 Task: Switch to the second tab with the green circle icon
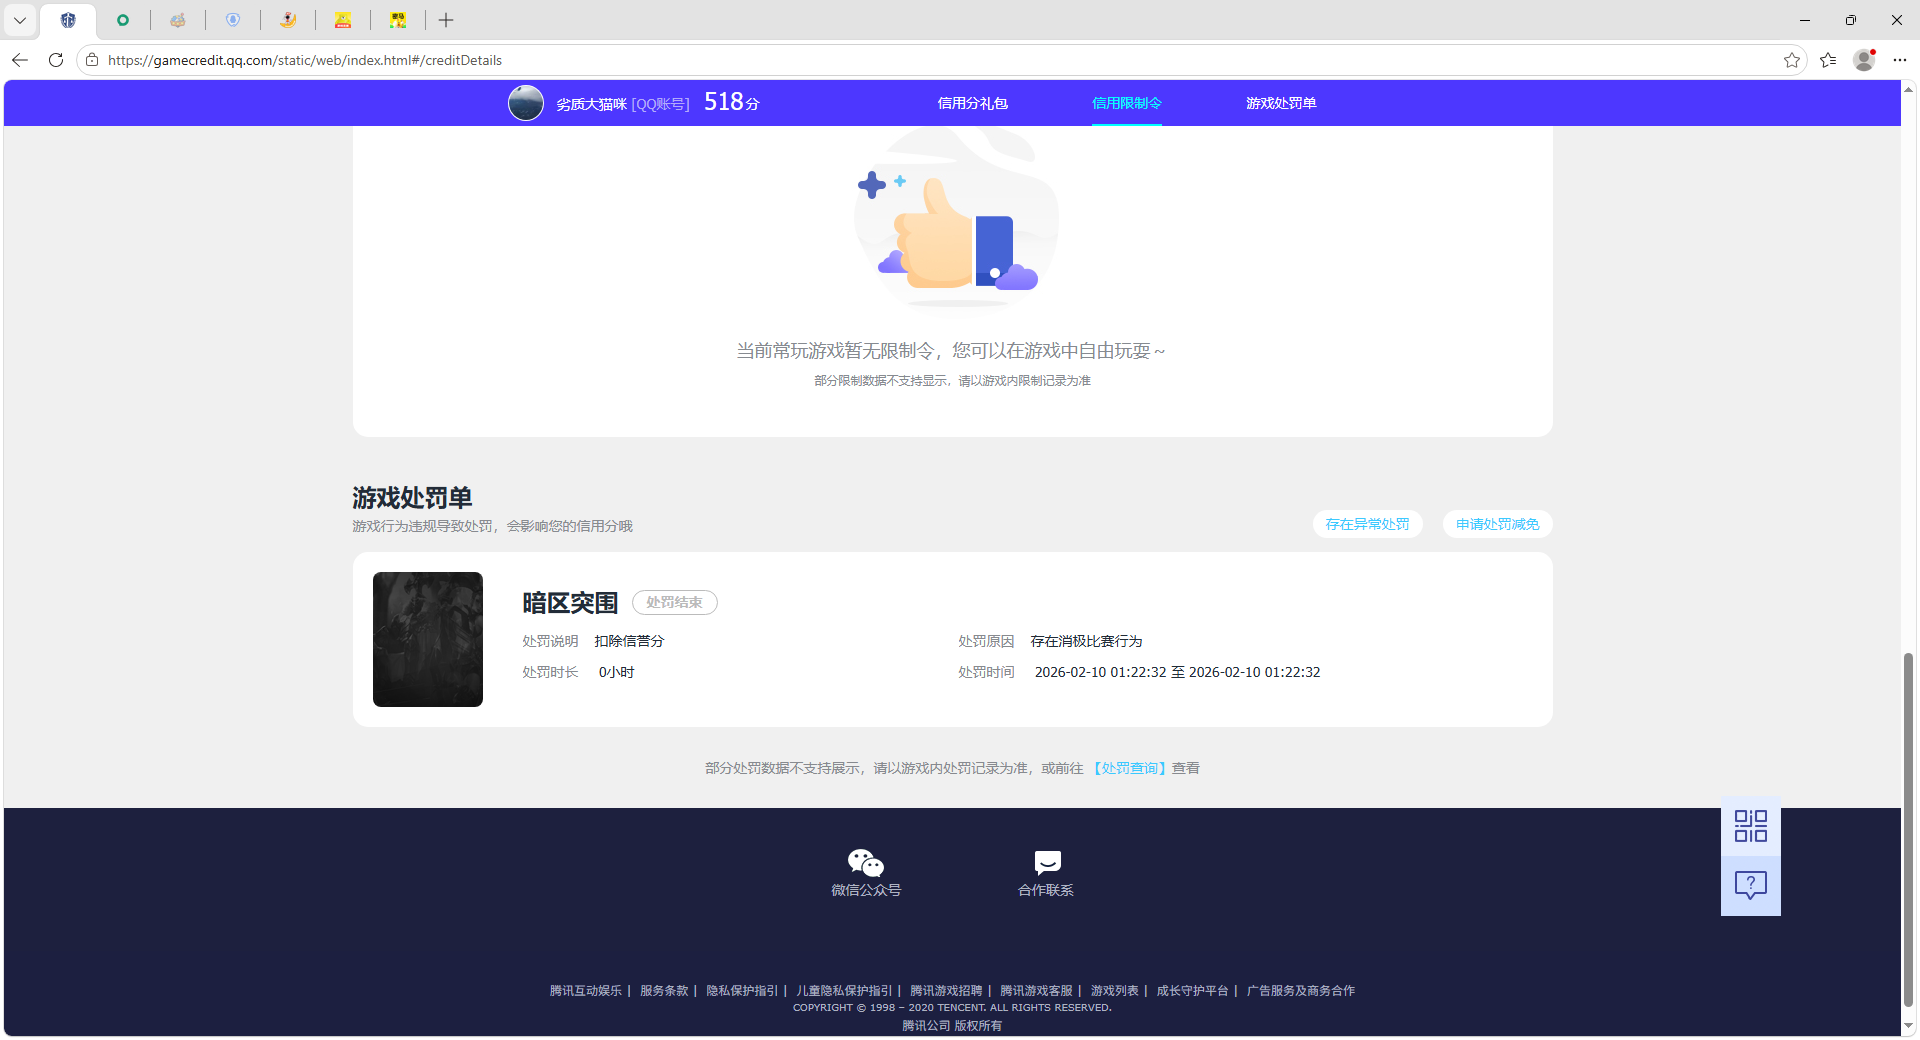point(123,20)
